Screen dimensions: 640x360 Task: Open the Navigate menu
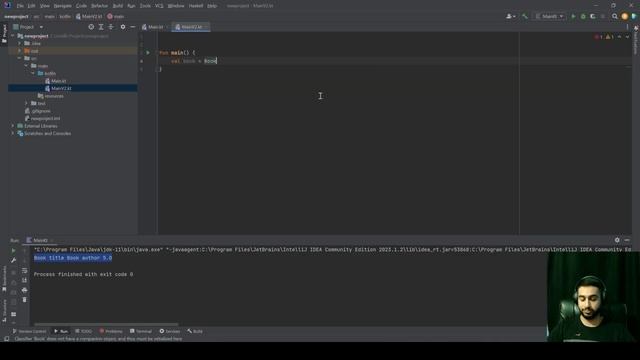click(62, 6)
